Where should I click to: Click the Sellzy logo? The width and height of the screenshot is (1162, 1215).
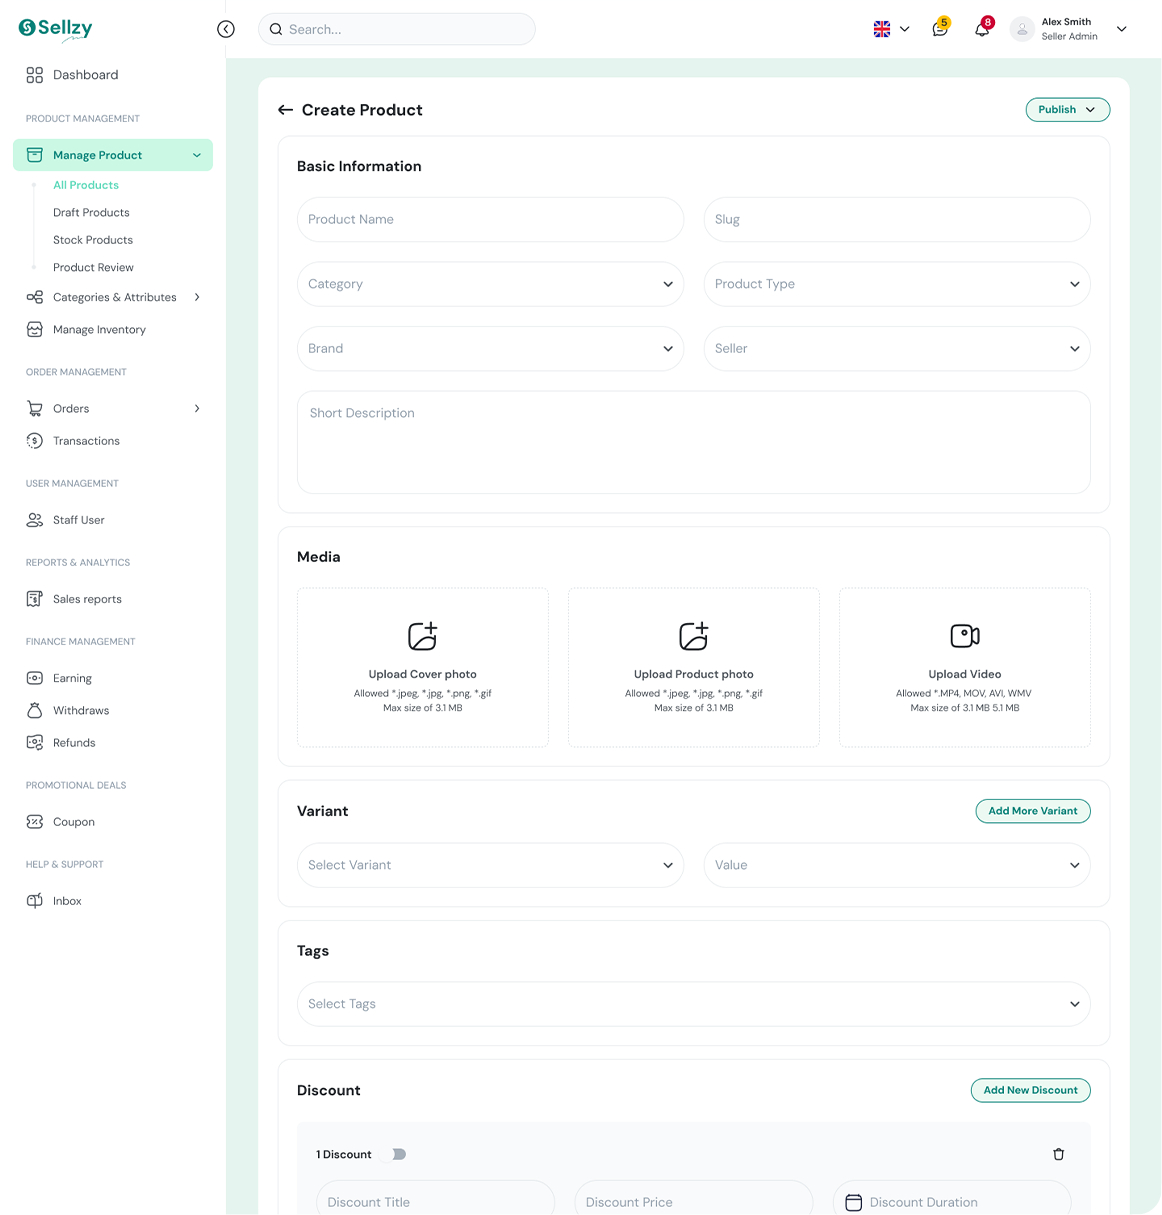56,29
